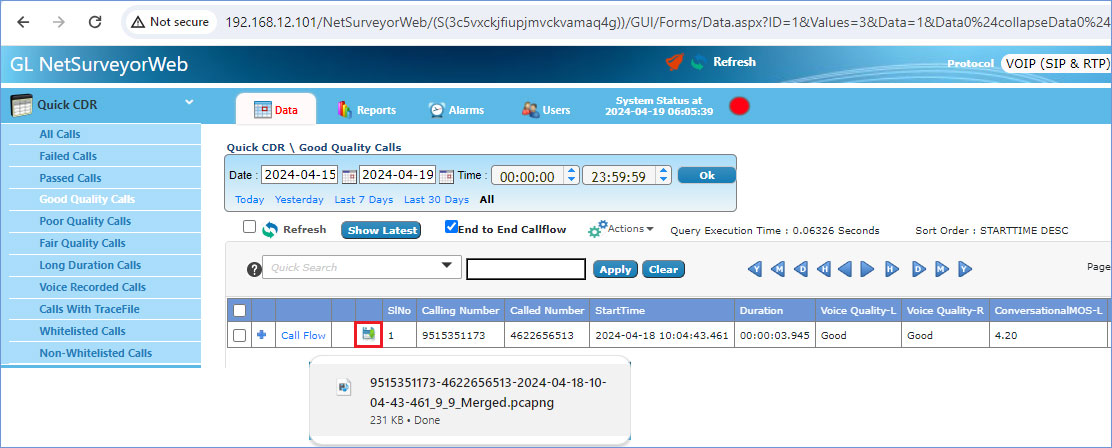Open the Protocol VOIP selector
1112x448 pixels.
[x=1056, y=64]
